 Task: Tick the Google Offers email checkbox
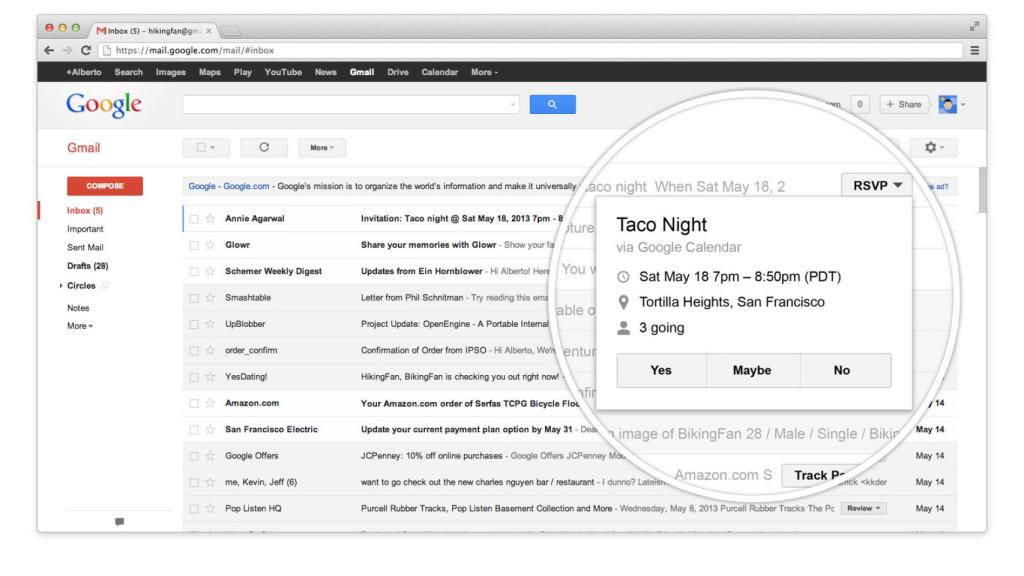pyautogui.click(x=195, y=455)
